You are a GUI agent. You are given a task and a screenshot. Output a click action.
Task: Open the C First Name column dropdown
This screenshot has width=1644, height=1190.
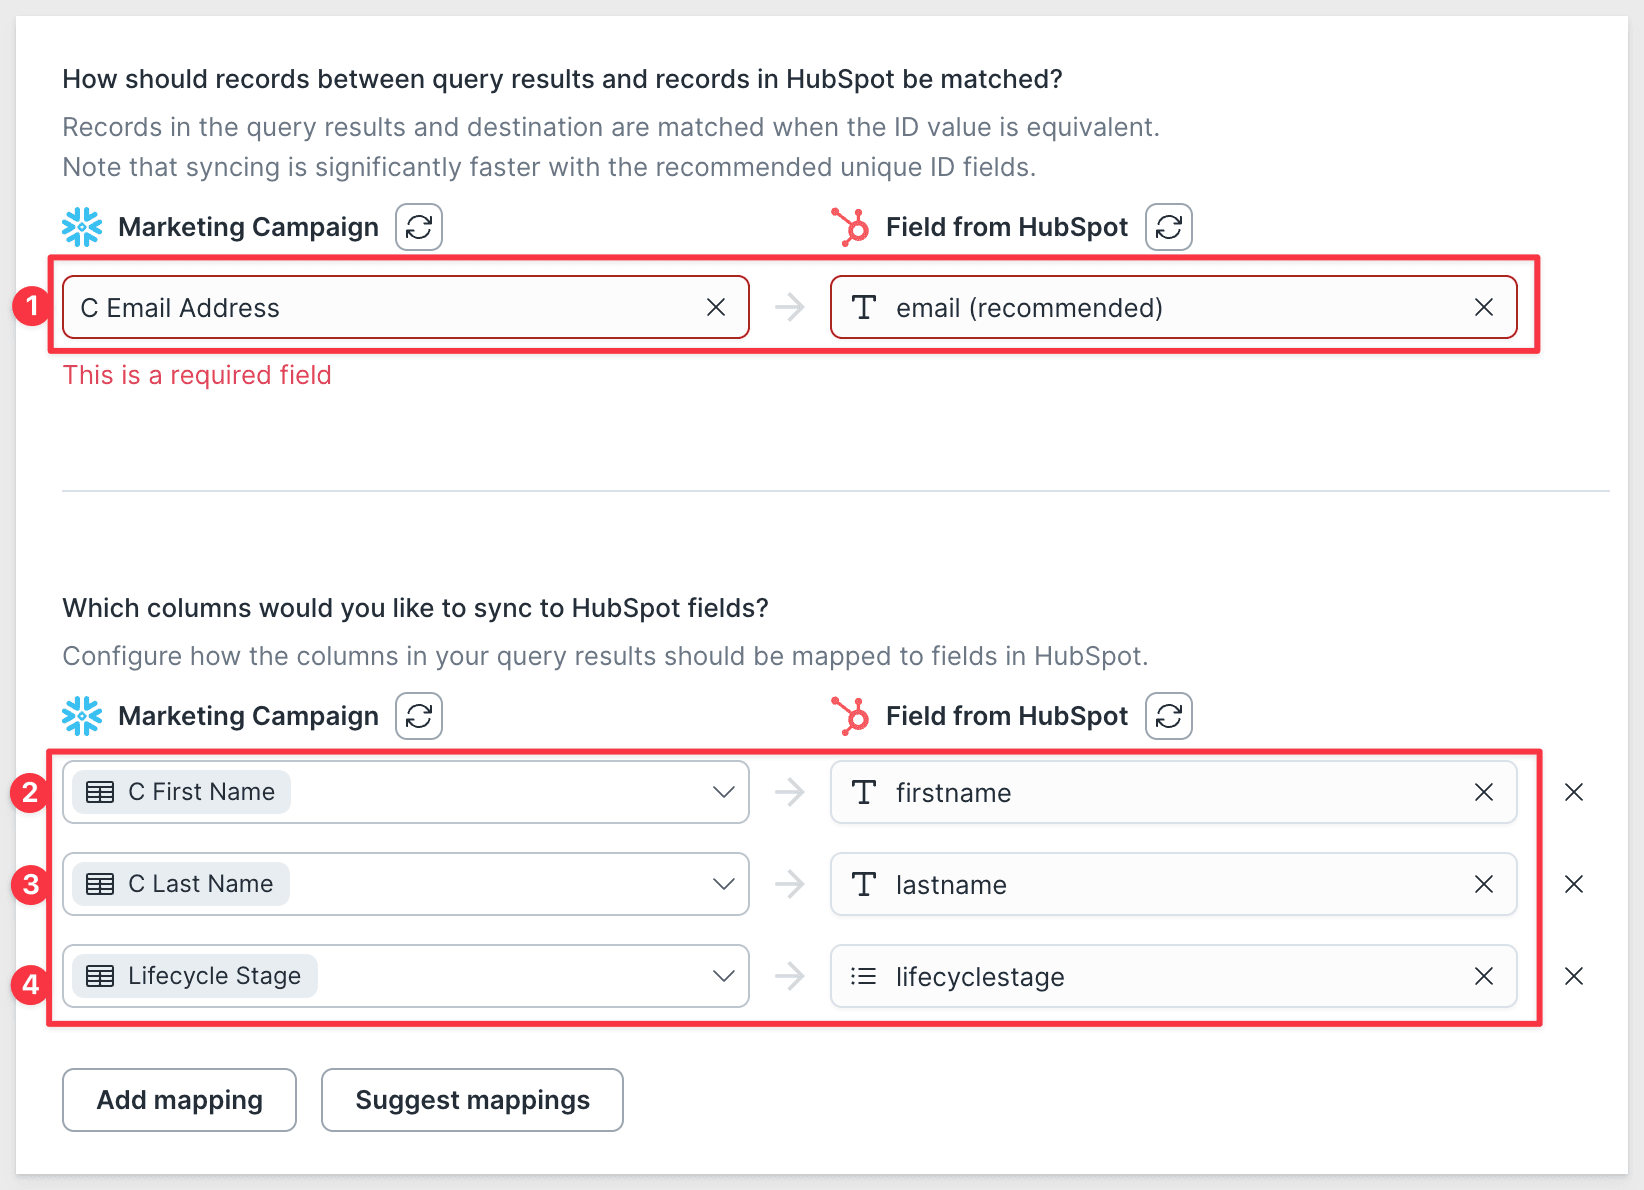[x=723, y=792]
